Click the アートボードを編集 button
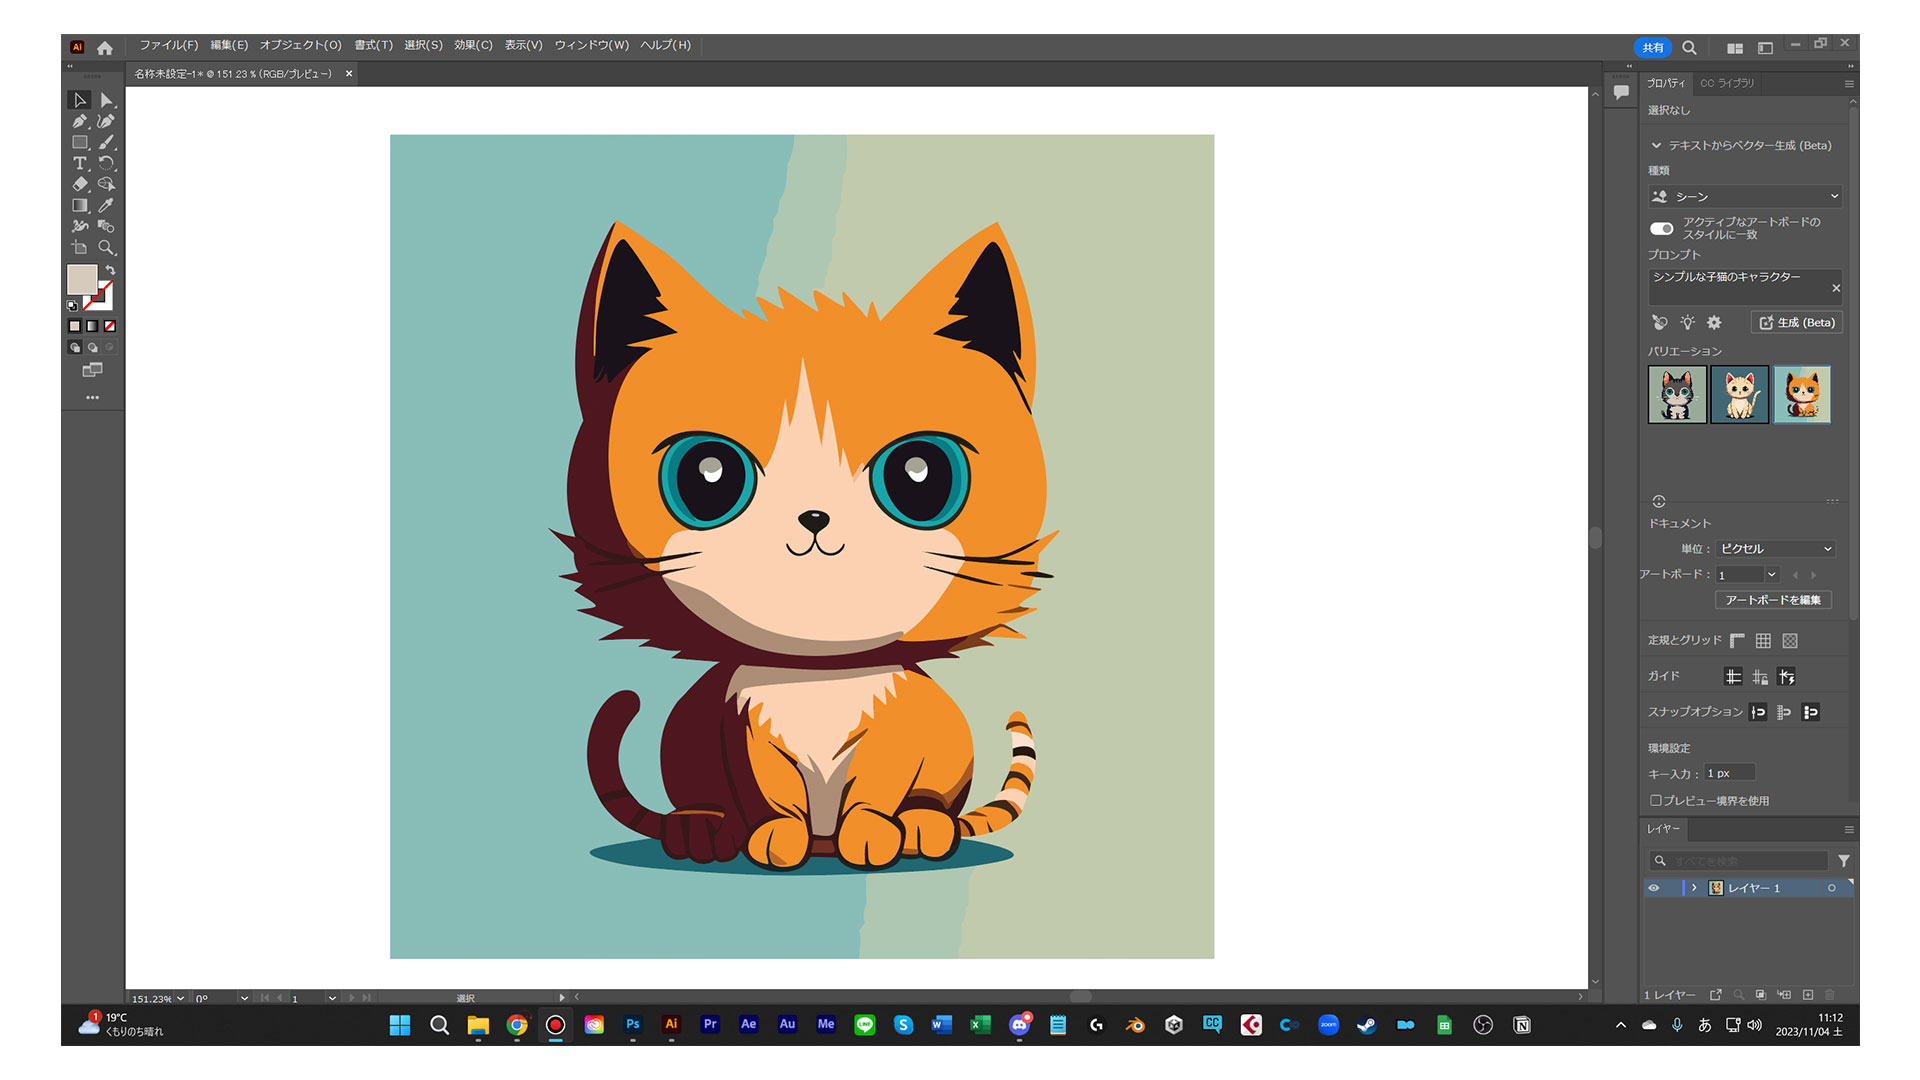This screenshot has height=1080, width=1920. pos(1772,600)
